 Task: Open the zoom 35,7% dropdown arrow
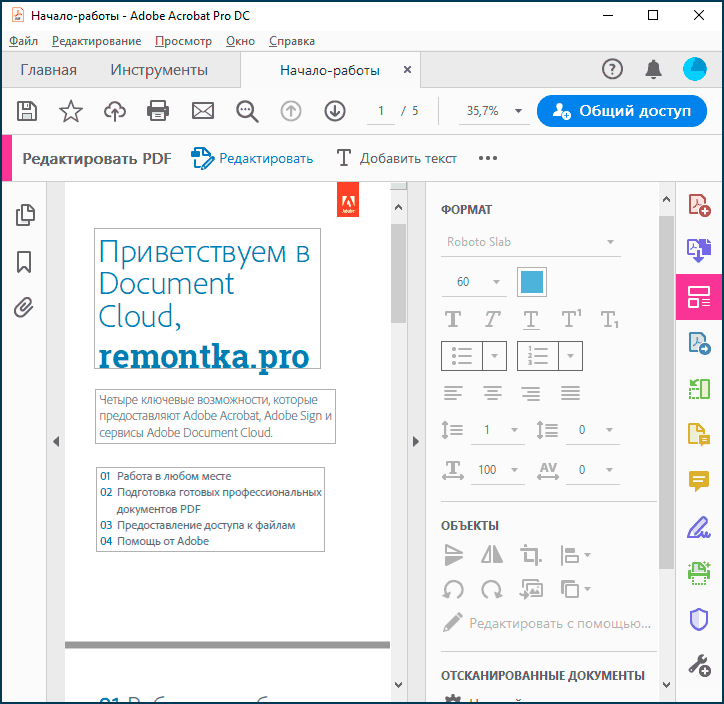519,111
